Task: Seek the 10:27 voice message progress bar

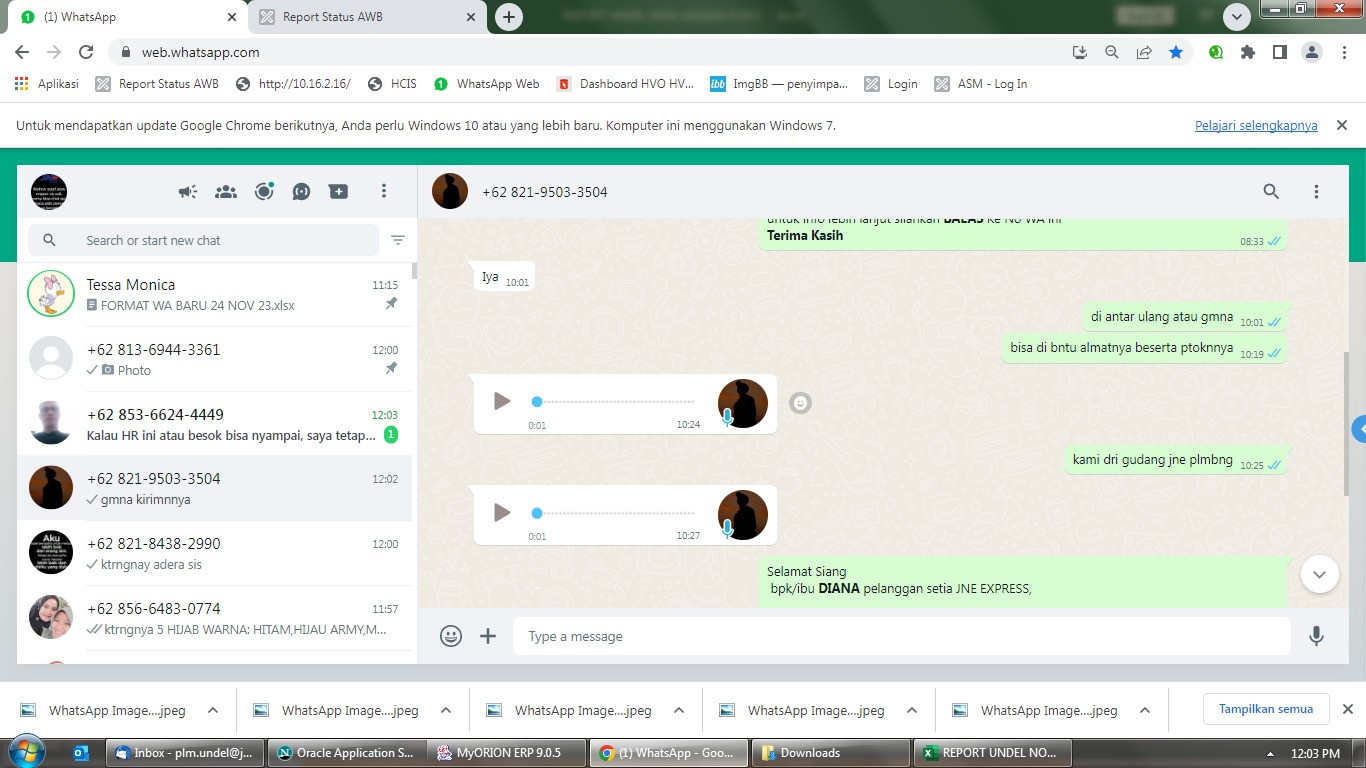Action: tap(614, 513)
